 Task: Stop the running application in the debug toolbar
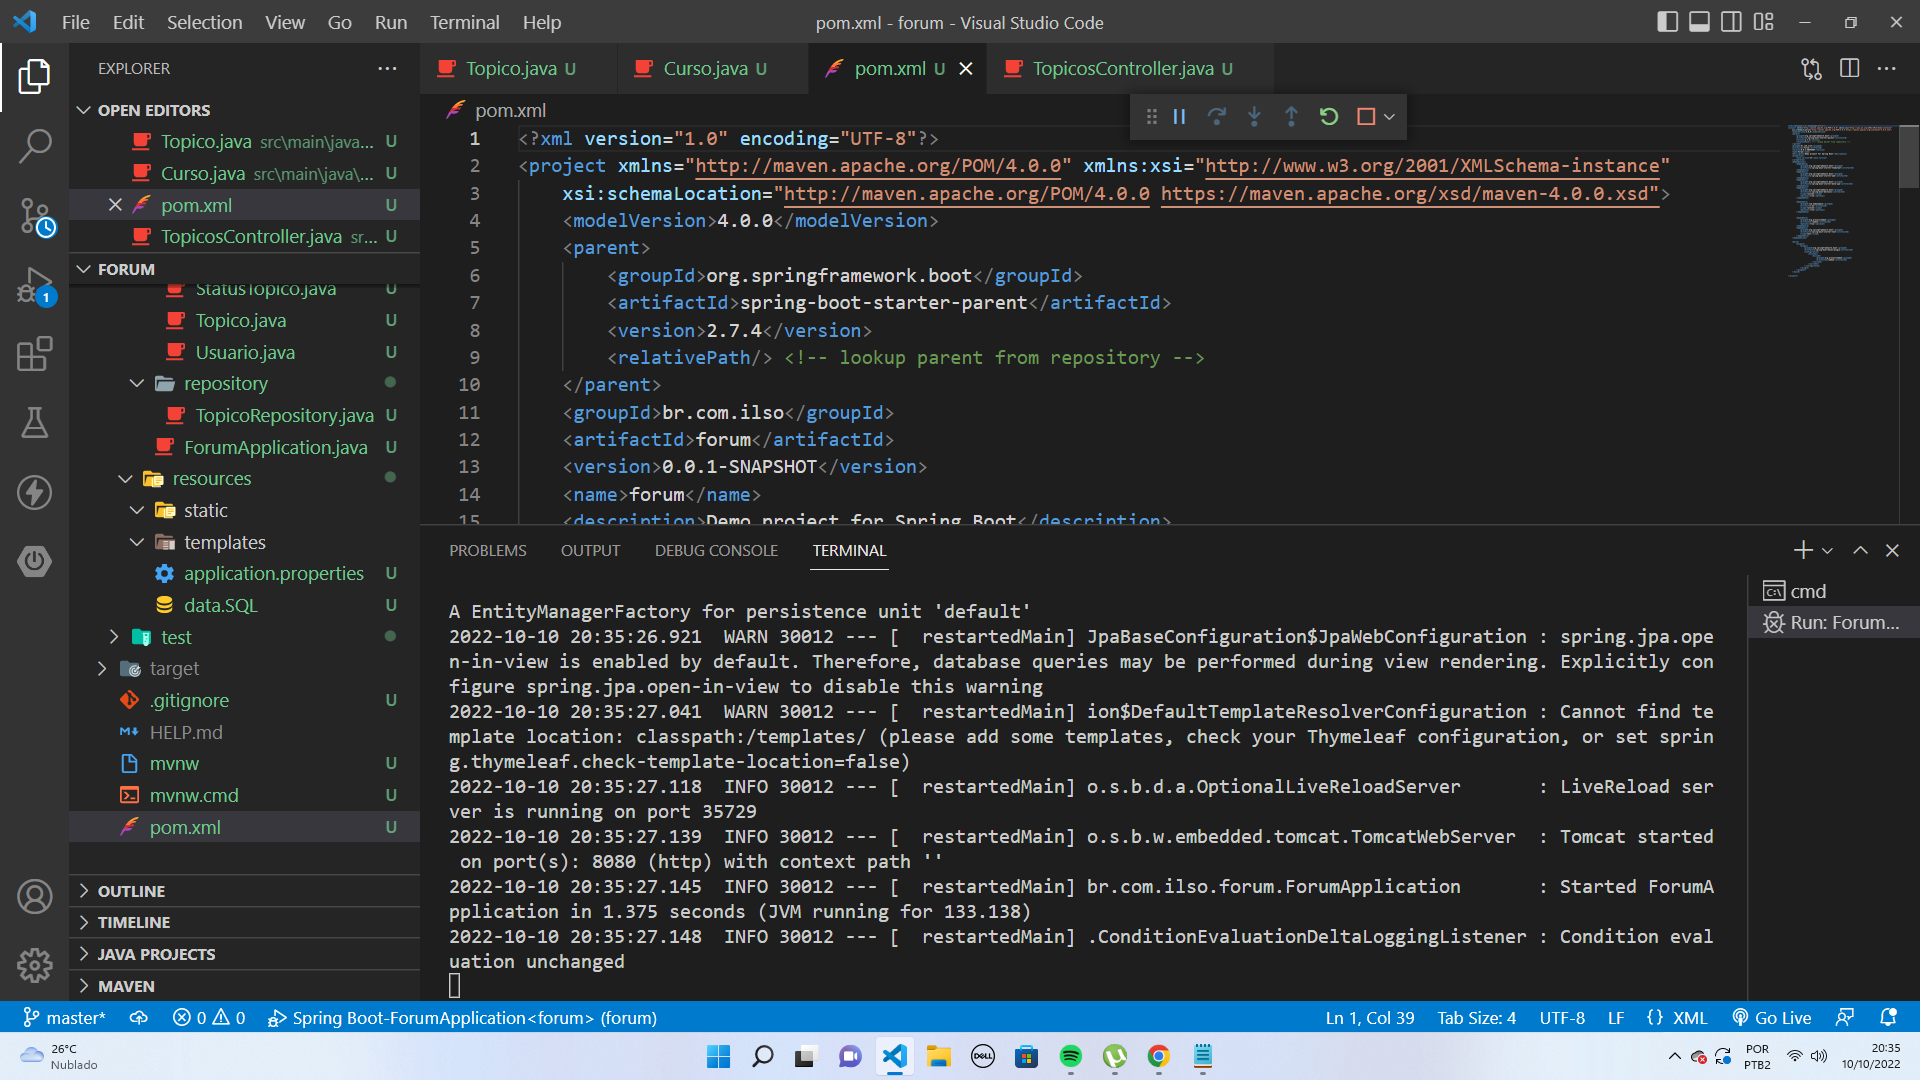pyautogui.click(x=1366, y=116)
